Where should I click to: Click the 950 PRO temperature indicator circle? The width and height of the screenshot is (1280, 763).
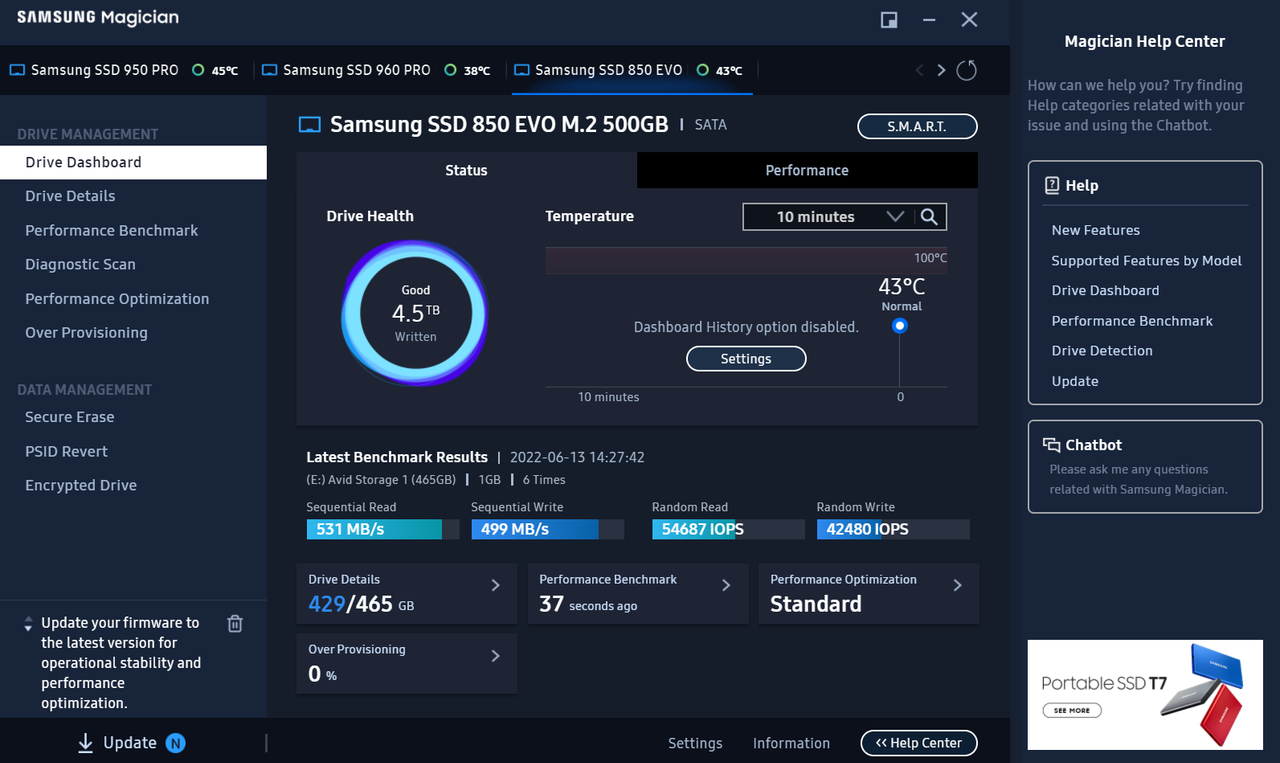[198, 70]
